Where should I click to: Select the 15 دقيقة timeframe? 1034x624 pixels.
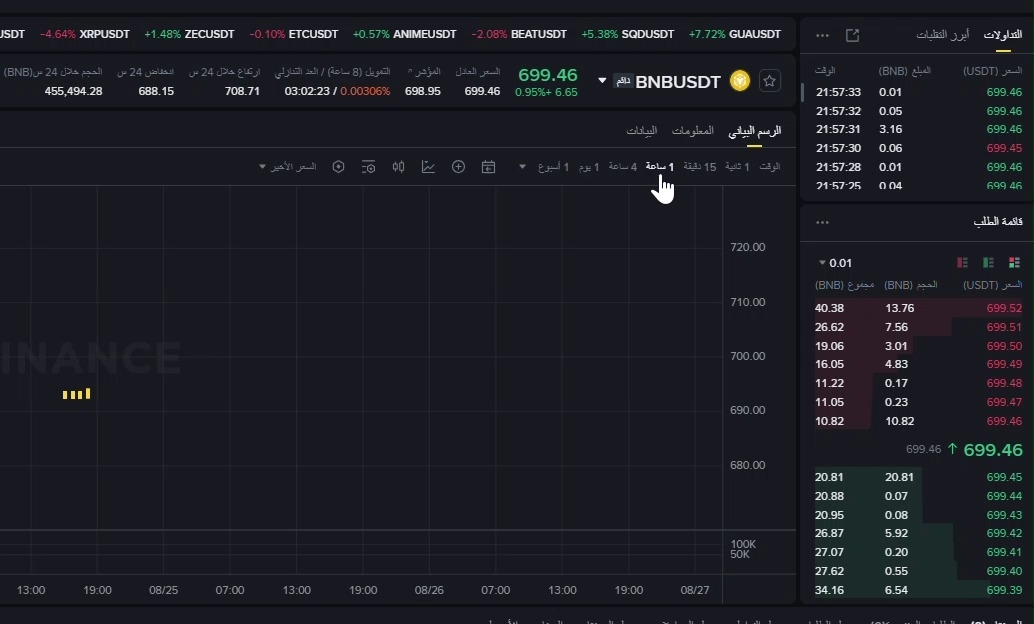click(700, 167)
